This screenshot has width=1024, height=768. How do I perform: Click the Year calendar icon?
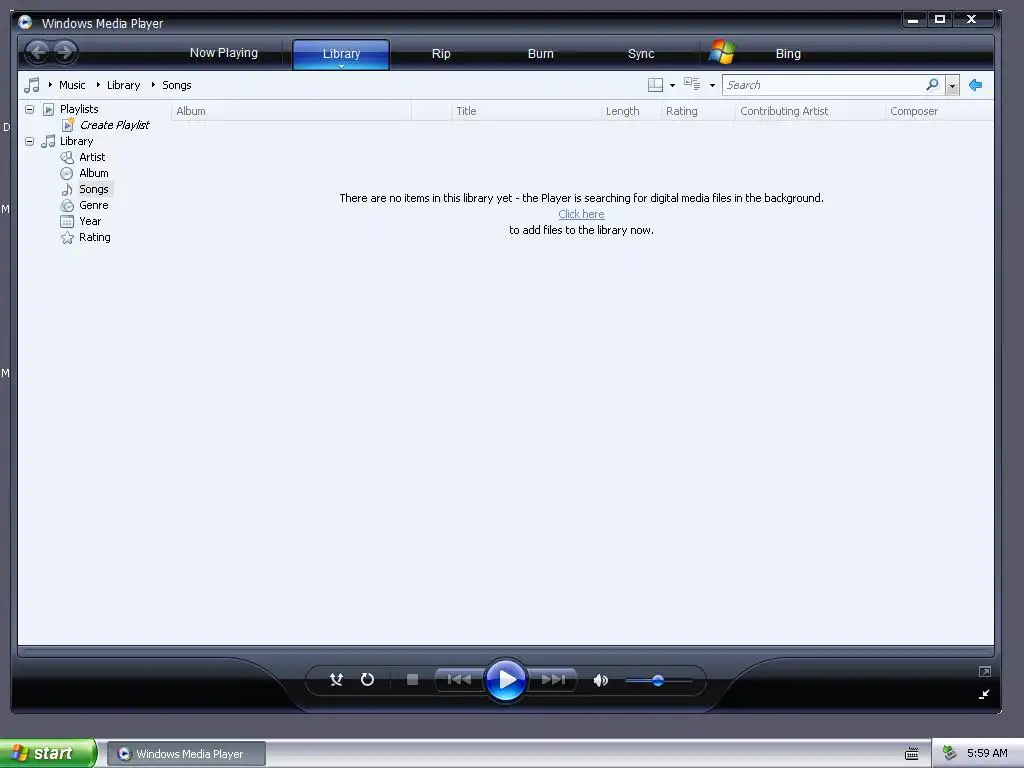click(x=67, y=221)
